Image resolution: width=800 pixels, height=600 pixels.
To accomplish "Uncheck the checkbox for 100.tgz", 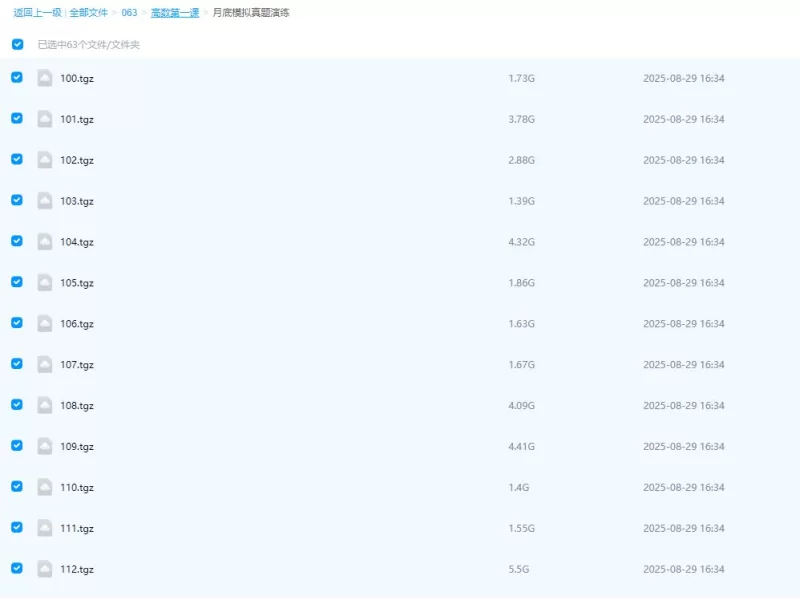I will coord(17,77).
